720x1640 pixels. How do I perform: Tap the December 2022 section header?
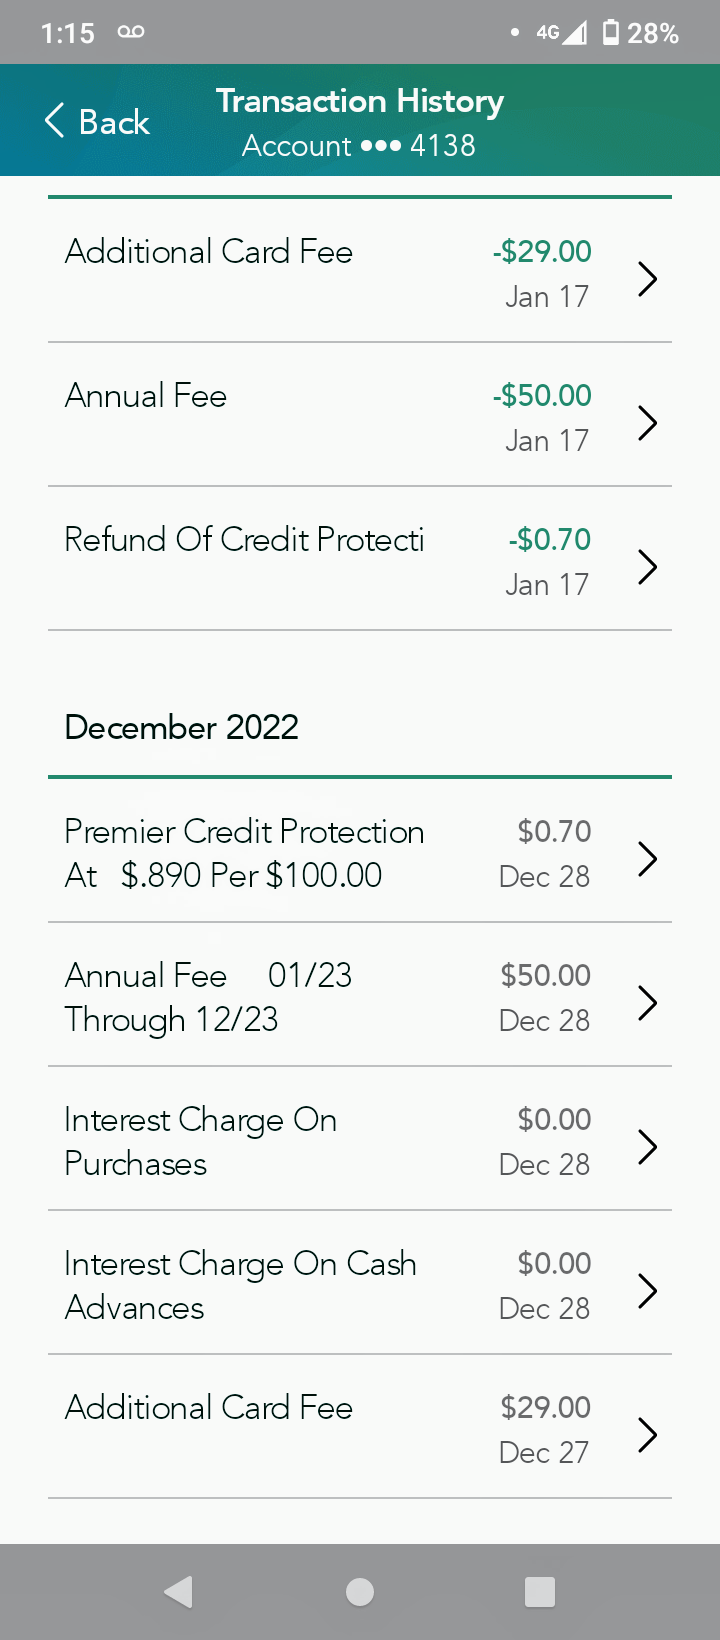[181, 727]
